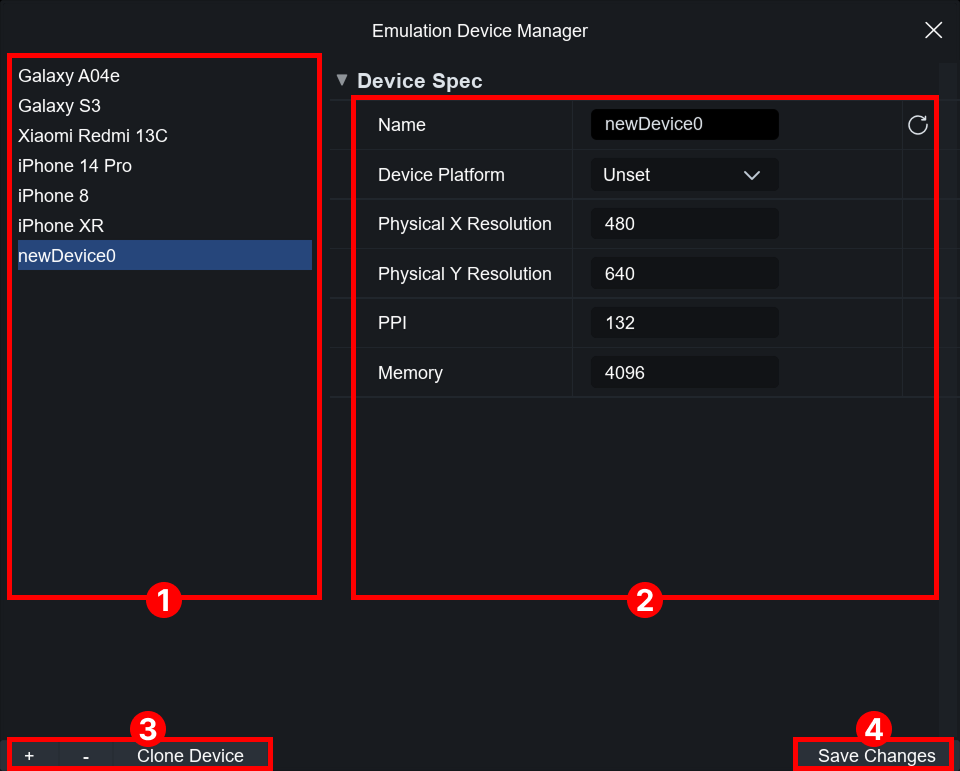Close the Emulation Device Manager dialog
This screenshot has height=771, width=960.
coord(933,30)
